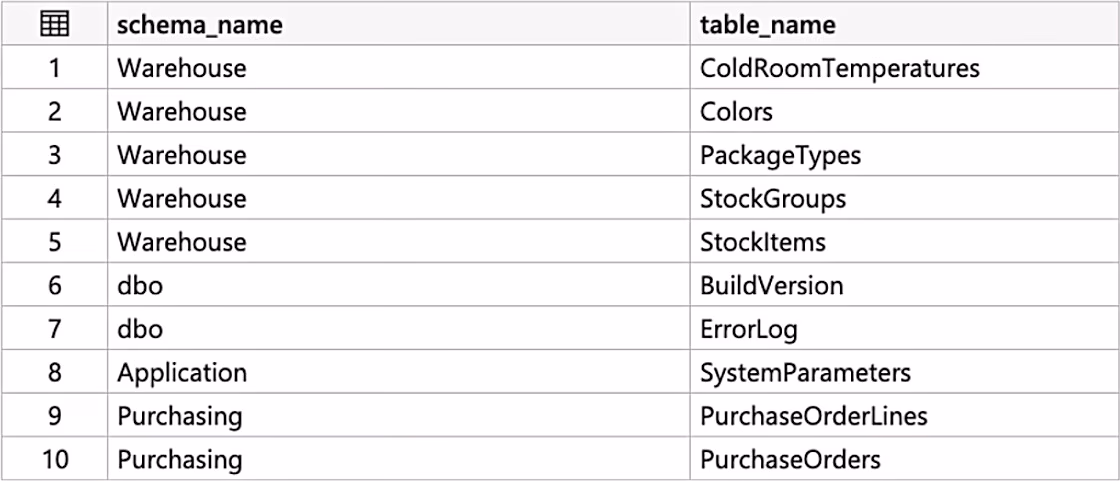Click the Warehouse cell in row 3
The image size is (1120, 481).
point(399,155)
